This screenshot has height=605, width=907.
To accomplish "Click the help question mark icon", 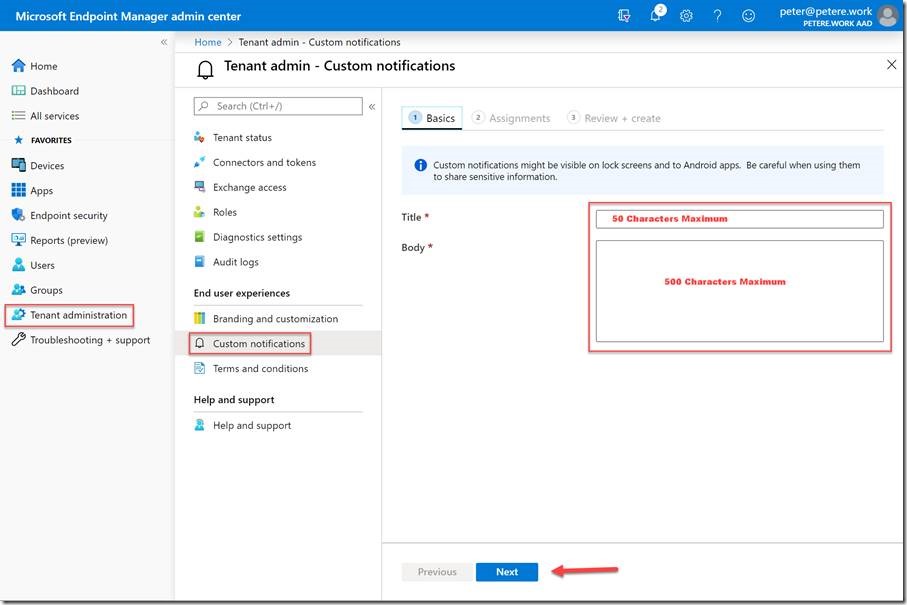I will [717, 16].
